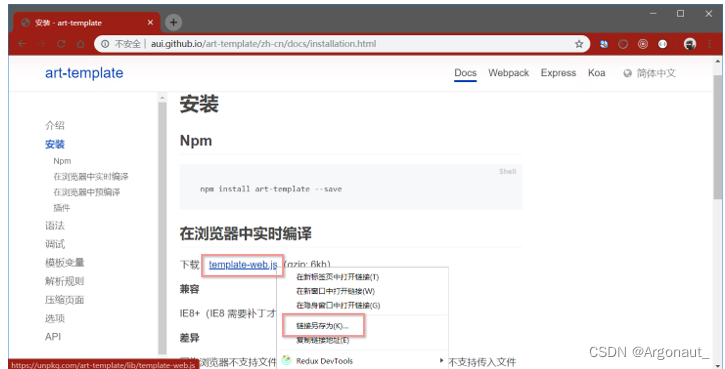725x369 pixels.
Task: Open the white circular extension icon
Action: 663,44
